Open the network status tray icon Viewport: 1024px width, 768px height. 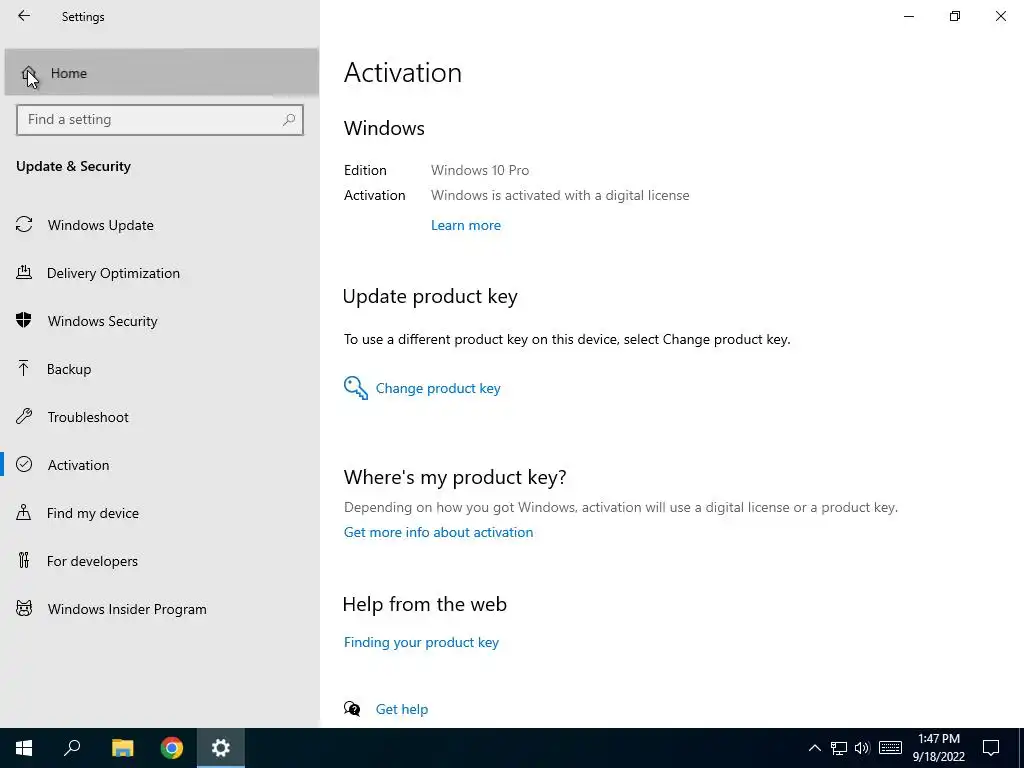click(839, 748)
